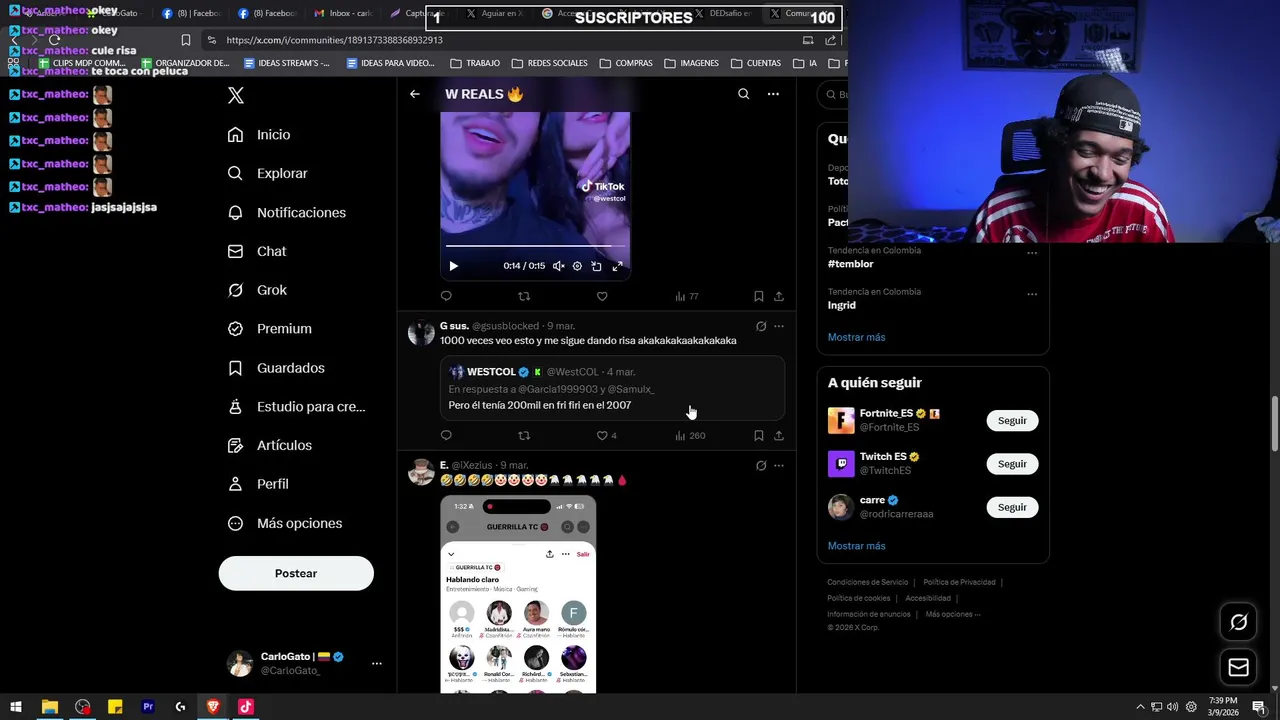
Task: Open Windows Start menu
Action: (16, 707)
